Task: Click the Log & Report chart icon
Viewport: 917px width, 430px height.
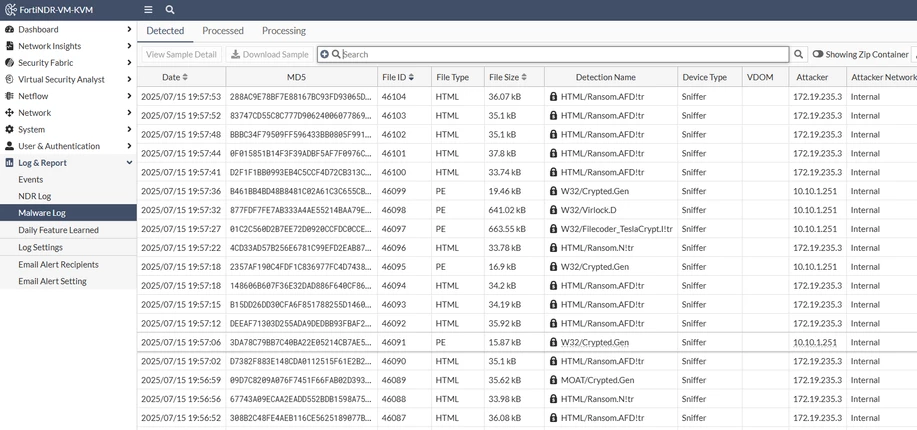Action: (9, 163)
